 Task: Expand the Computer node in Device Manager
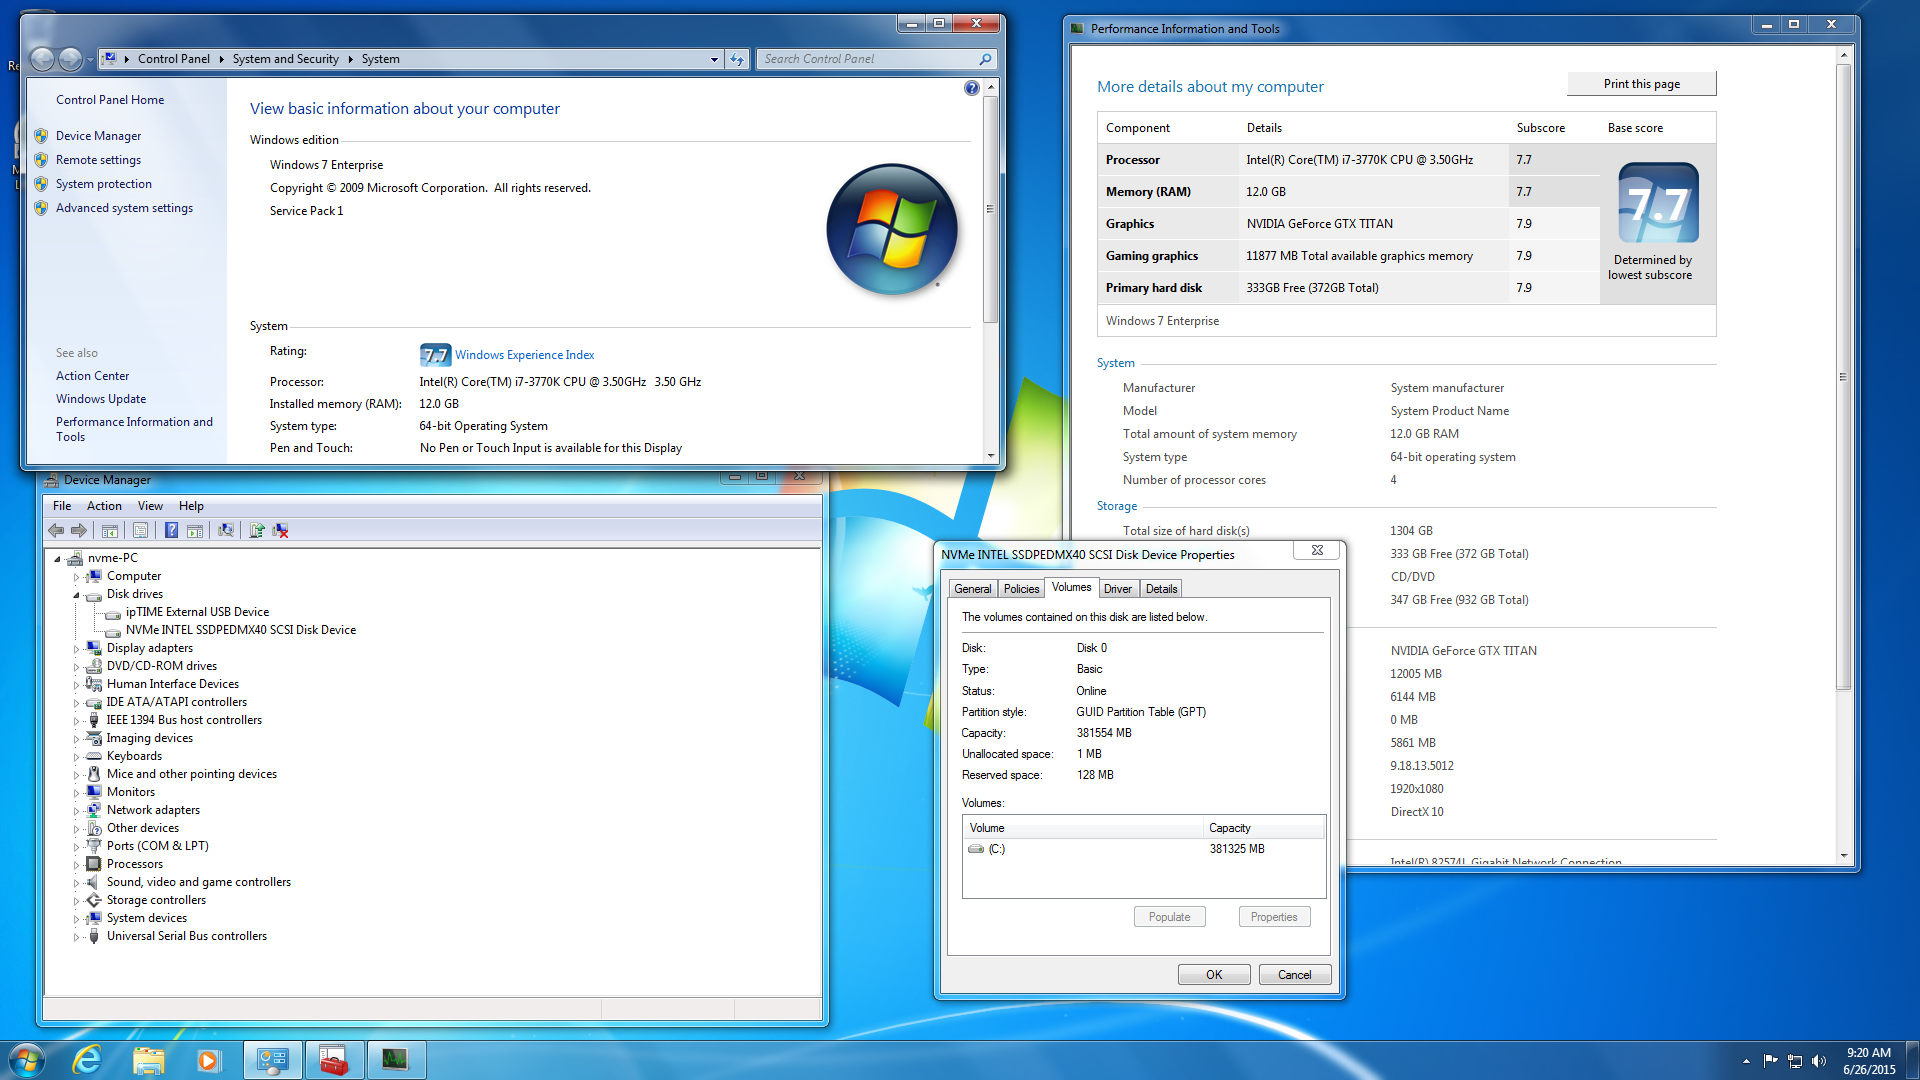[76, 577]
